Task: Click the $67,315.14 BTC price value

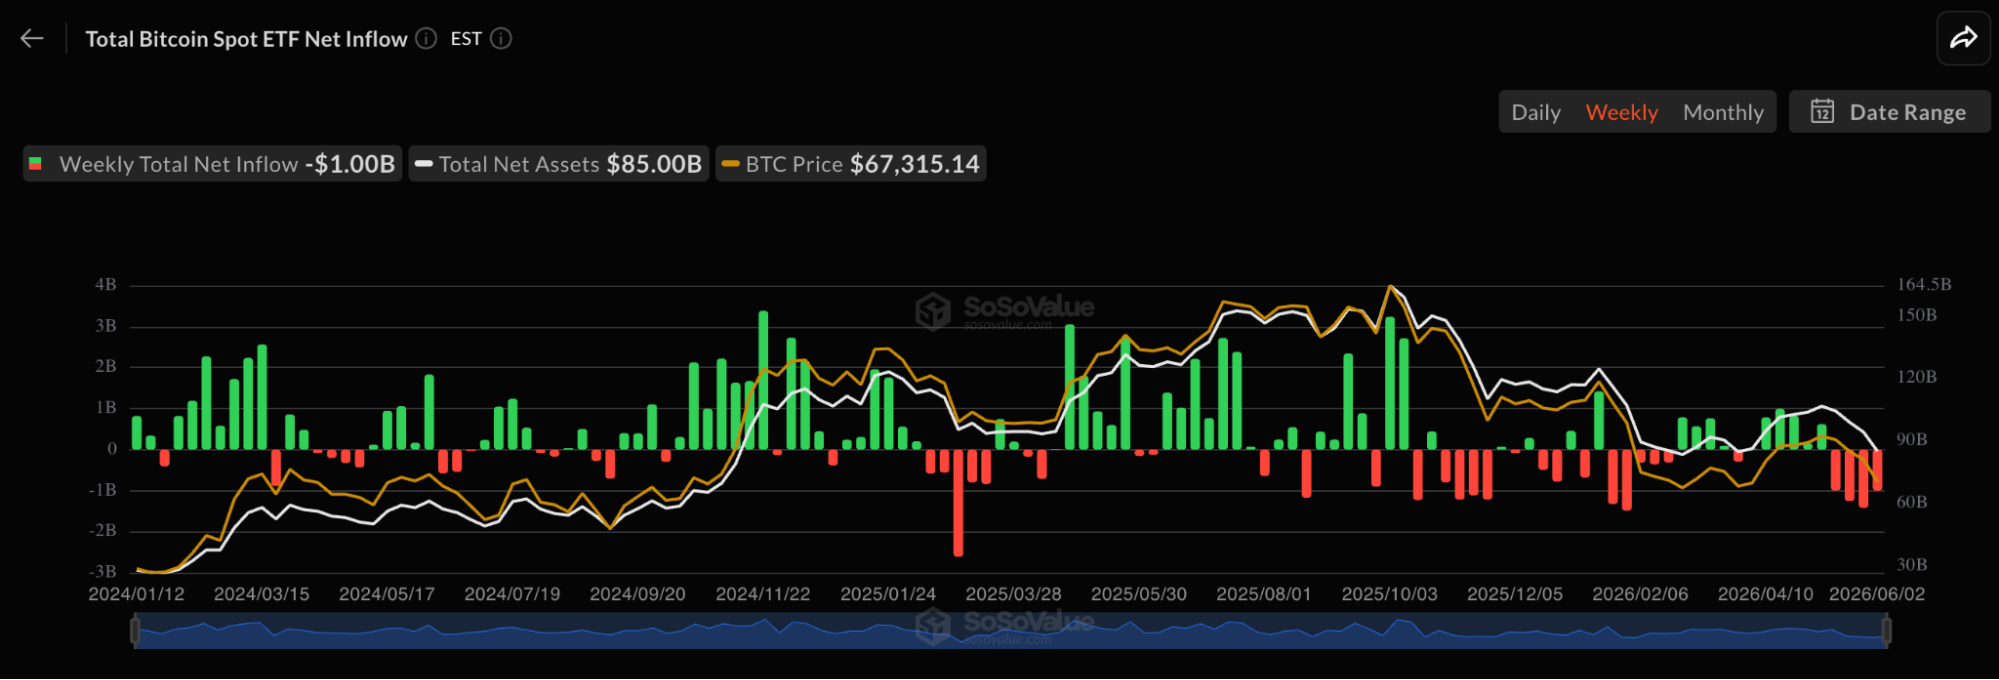Action: point(915,164)
